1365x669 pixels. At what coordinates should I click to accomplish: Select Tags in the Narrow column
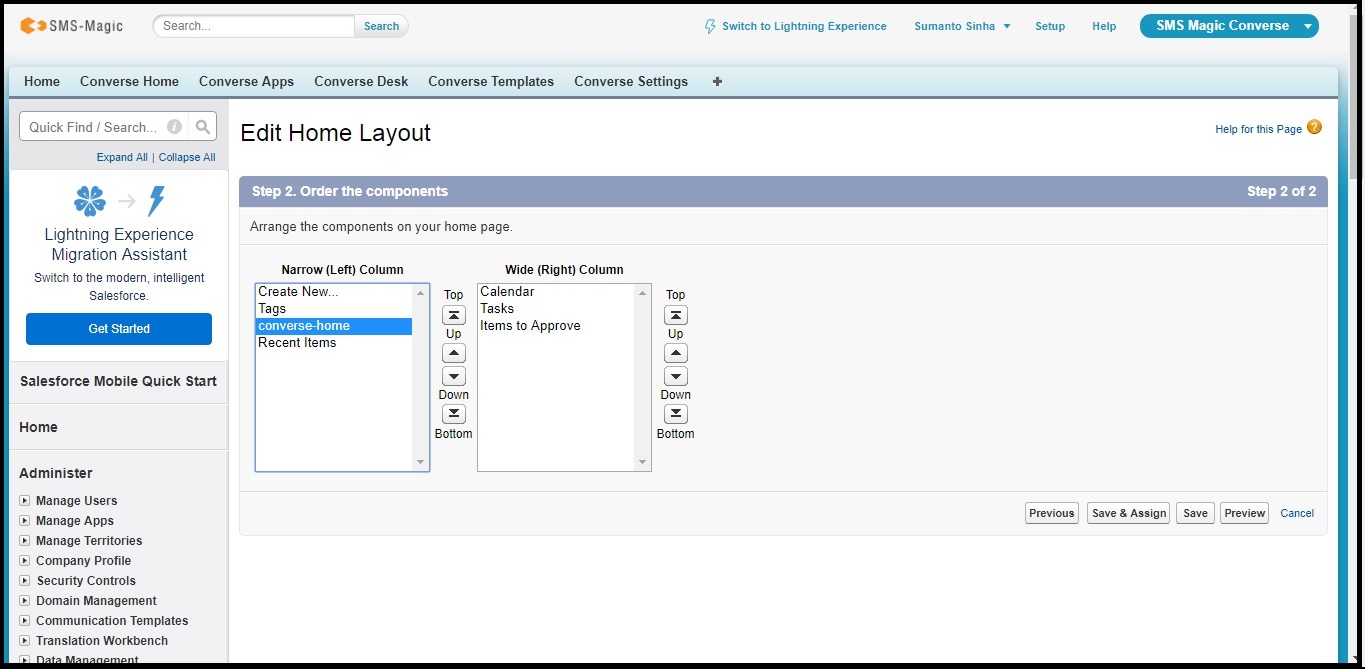(x=334, y=309)
